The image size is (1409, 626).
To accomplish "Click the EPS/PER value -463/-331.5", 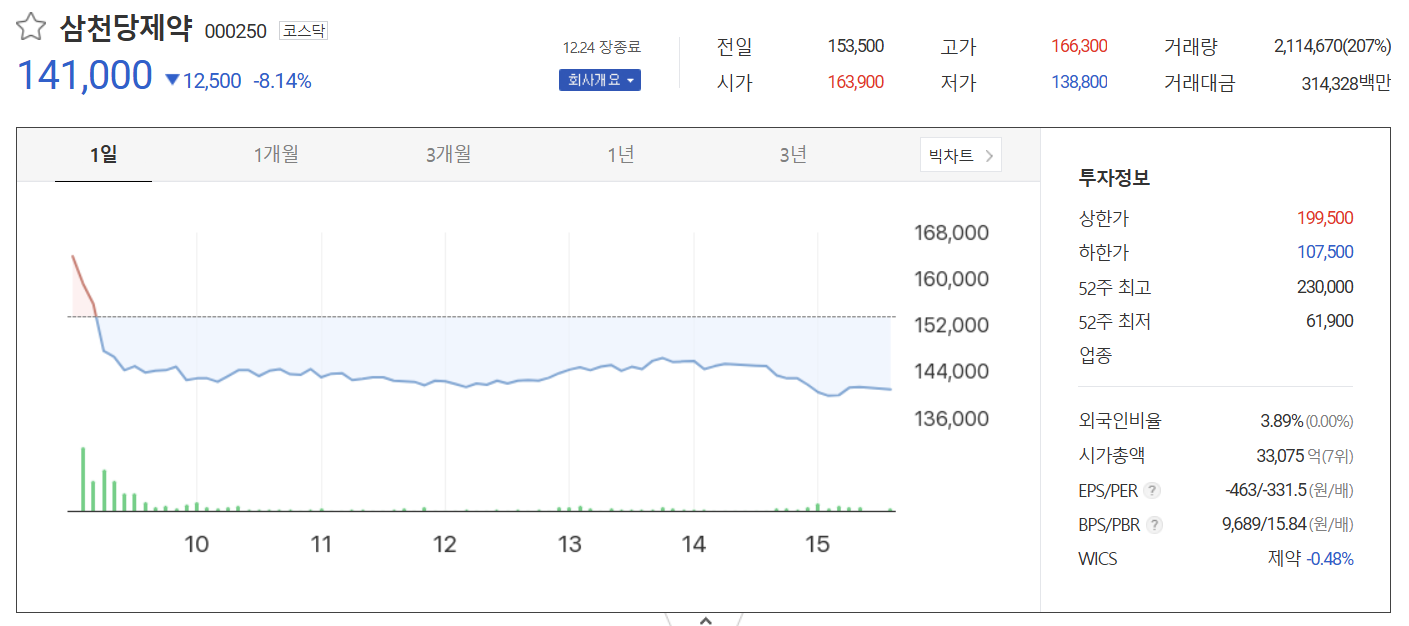I will 1265,490.
